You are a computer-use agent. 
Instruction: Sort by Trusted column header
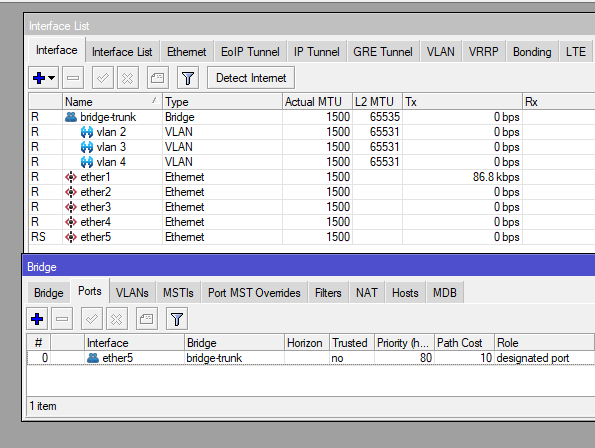point(352,343)
